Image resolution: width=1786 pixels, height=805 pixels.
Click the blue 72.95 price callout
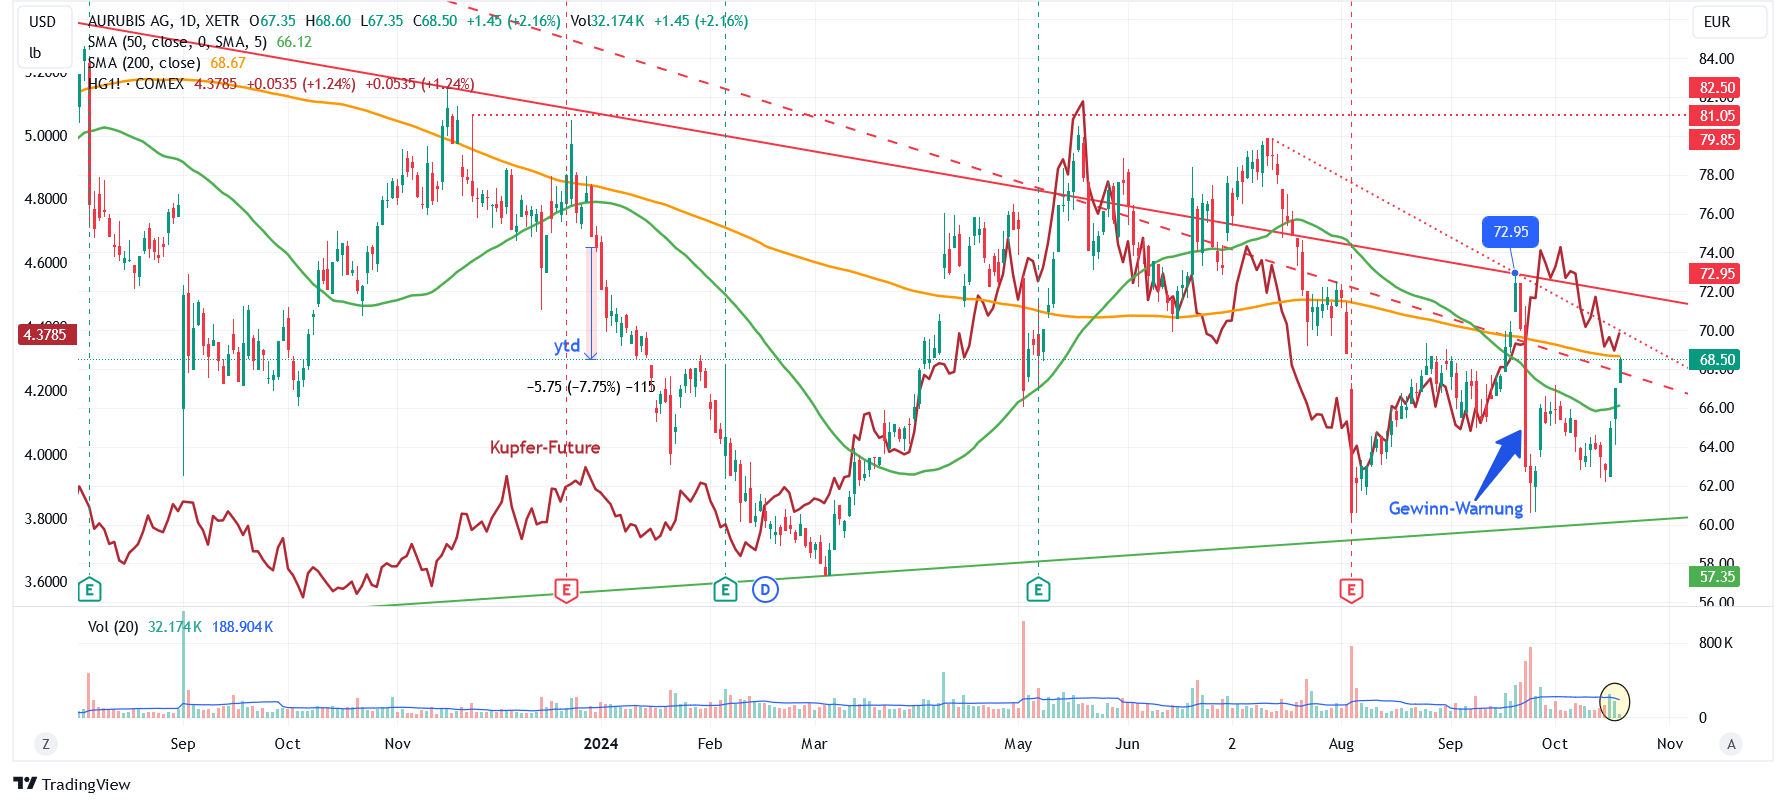(x=1510, y=232)
